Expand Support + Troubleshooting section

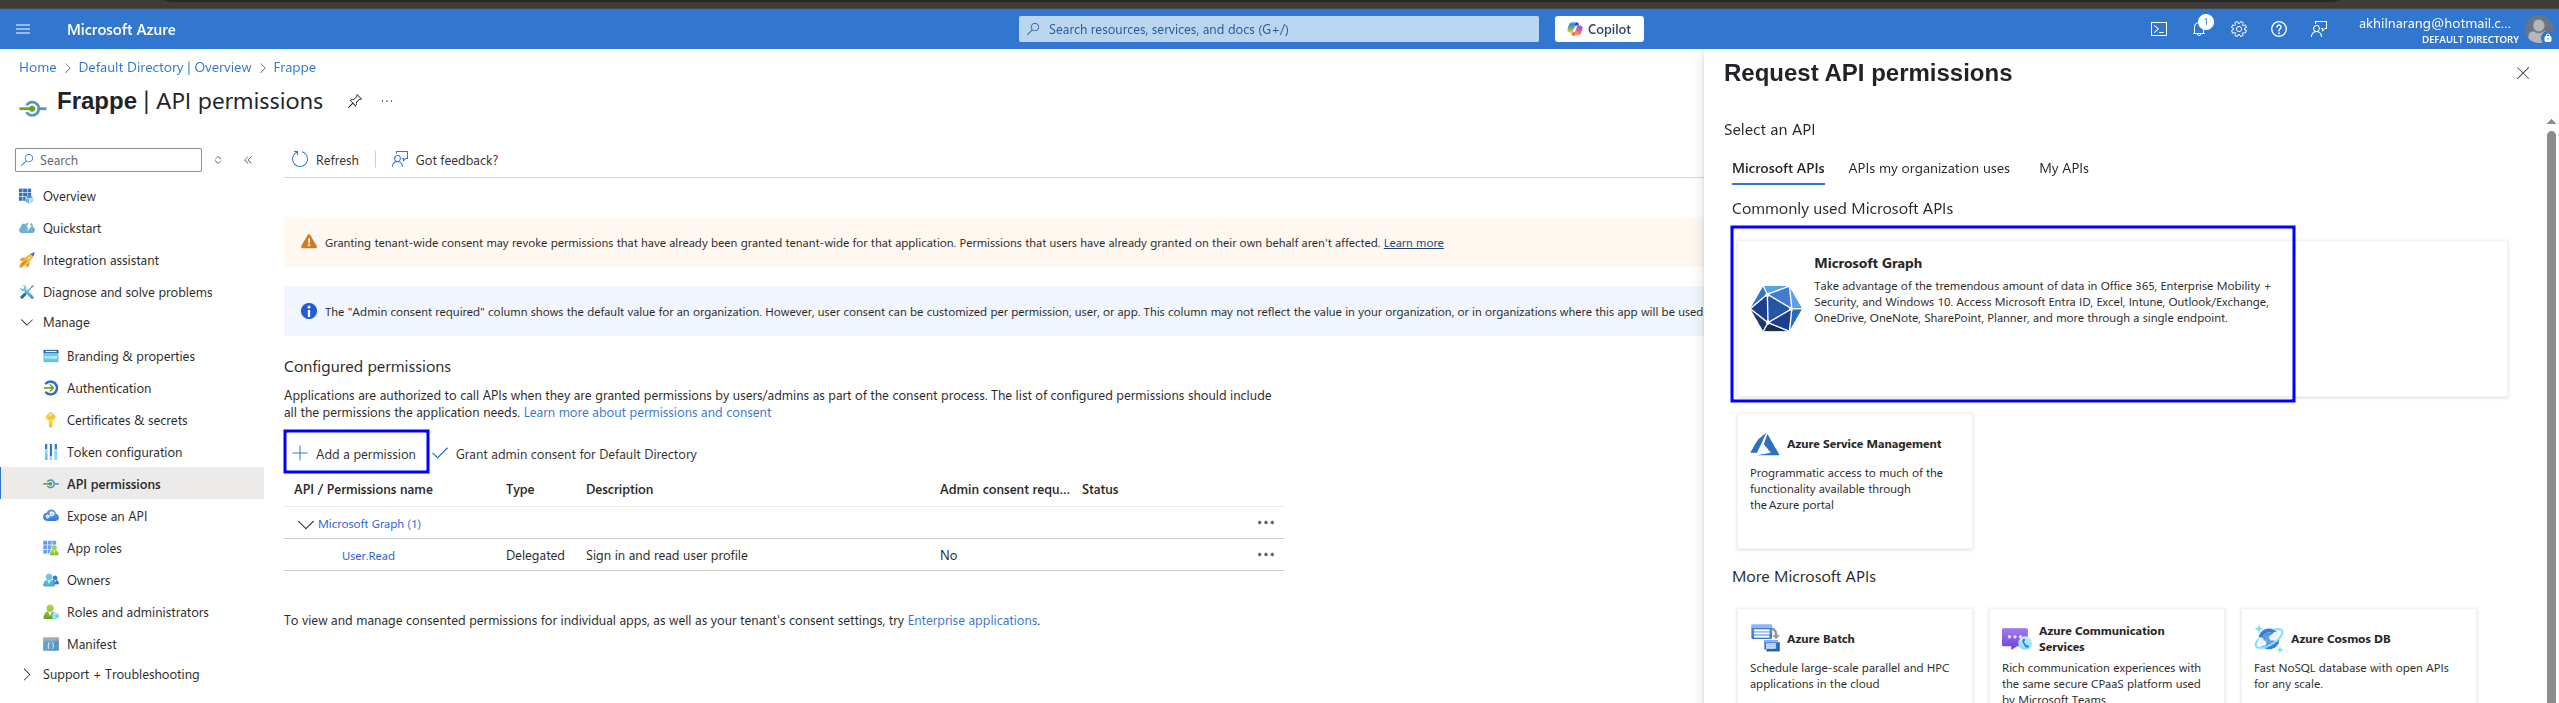(27, 674)
